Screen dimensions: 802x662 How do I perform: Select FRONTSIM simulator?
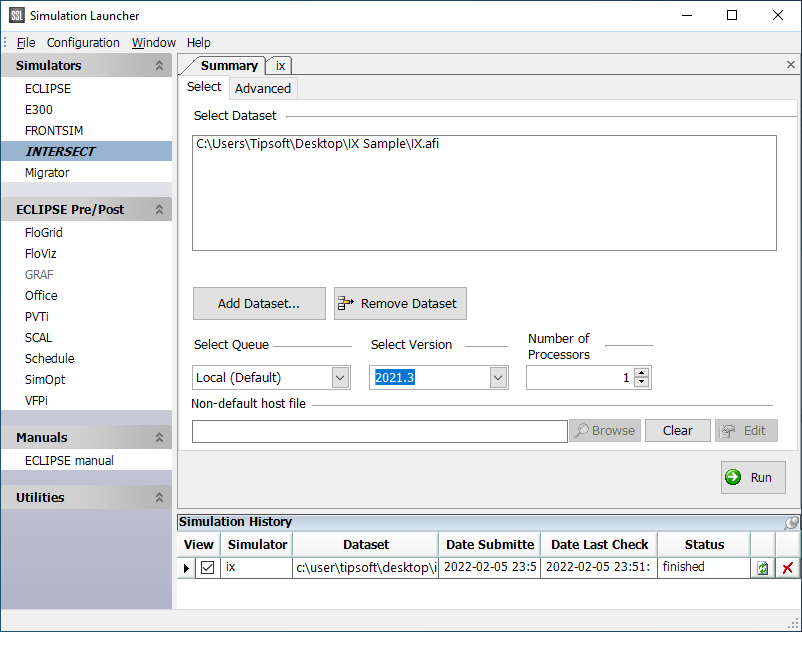[54, 130]
